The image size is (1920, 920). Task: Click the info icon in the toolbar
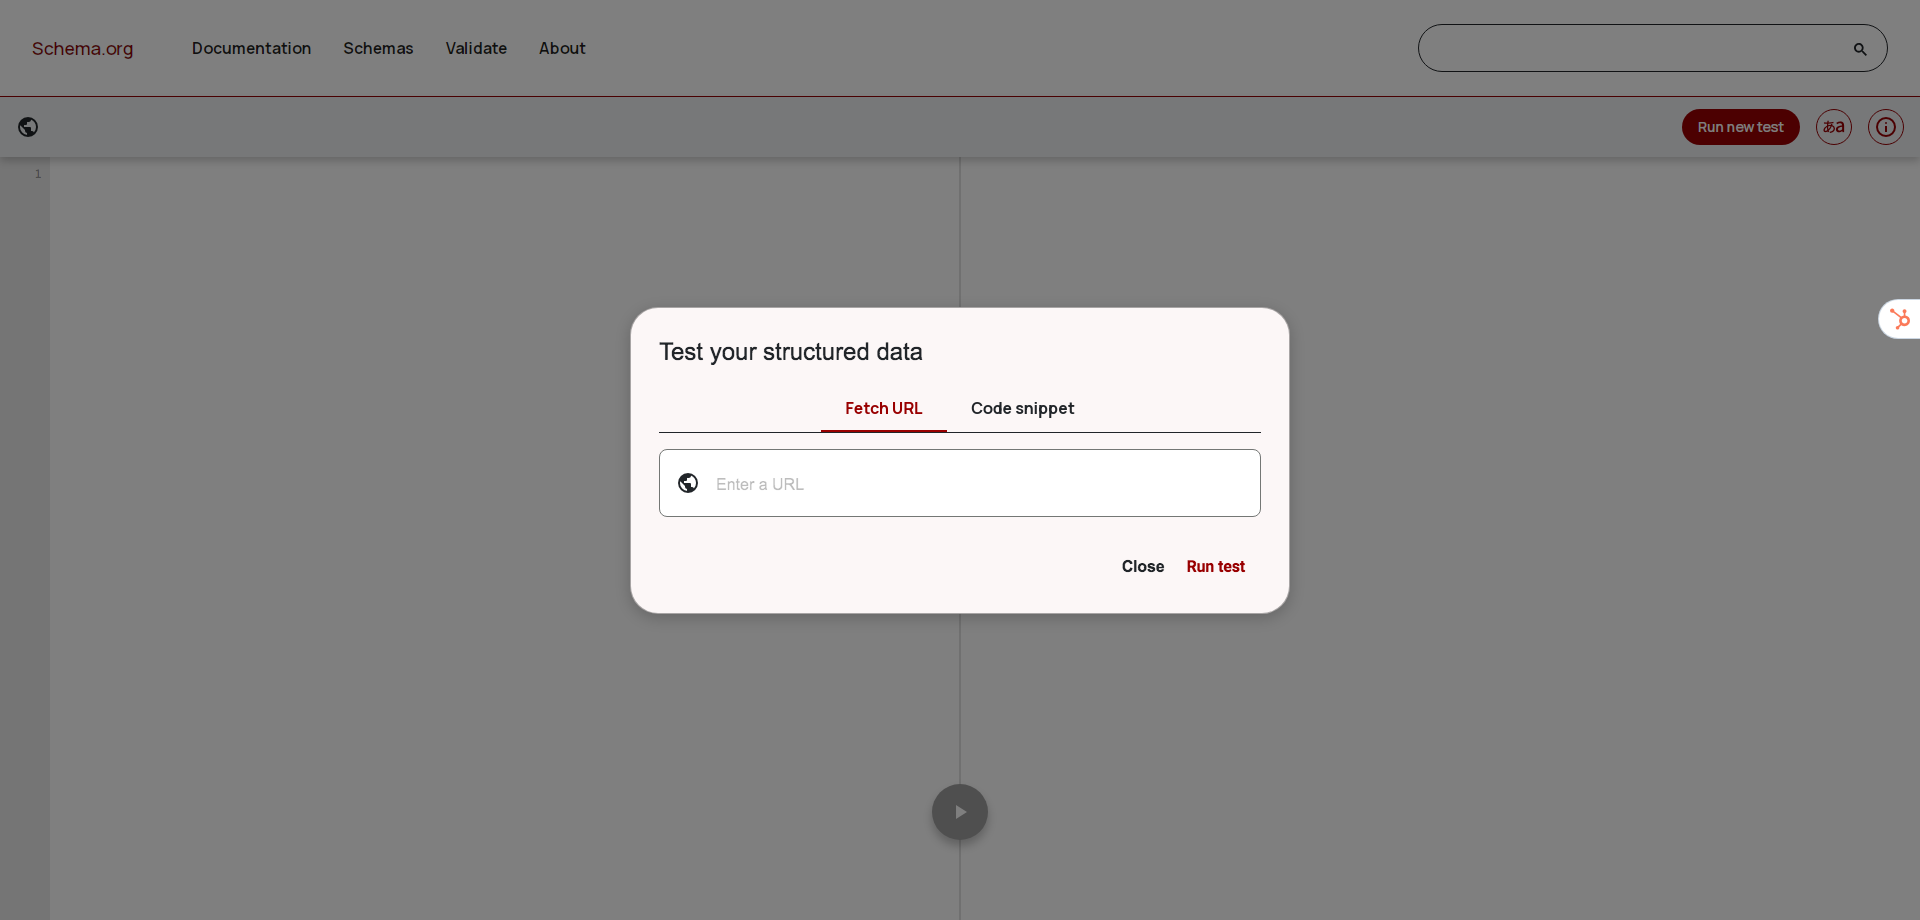coord(1886,127)
